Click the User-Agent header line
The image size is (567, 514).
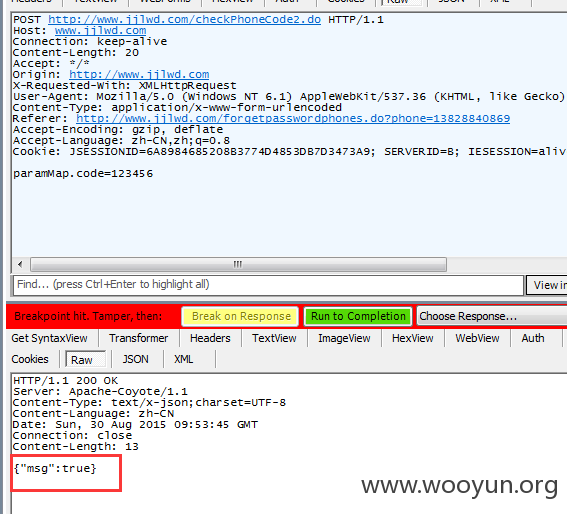tap(289, 97)
